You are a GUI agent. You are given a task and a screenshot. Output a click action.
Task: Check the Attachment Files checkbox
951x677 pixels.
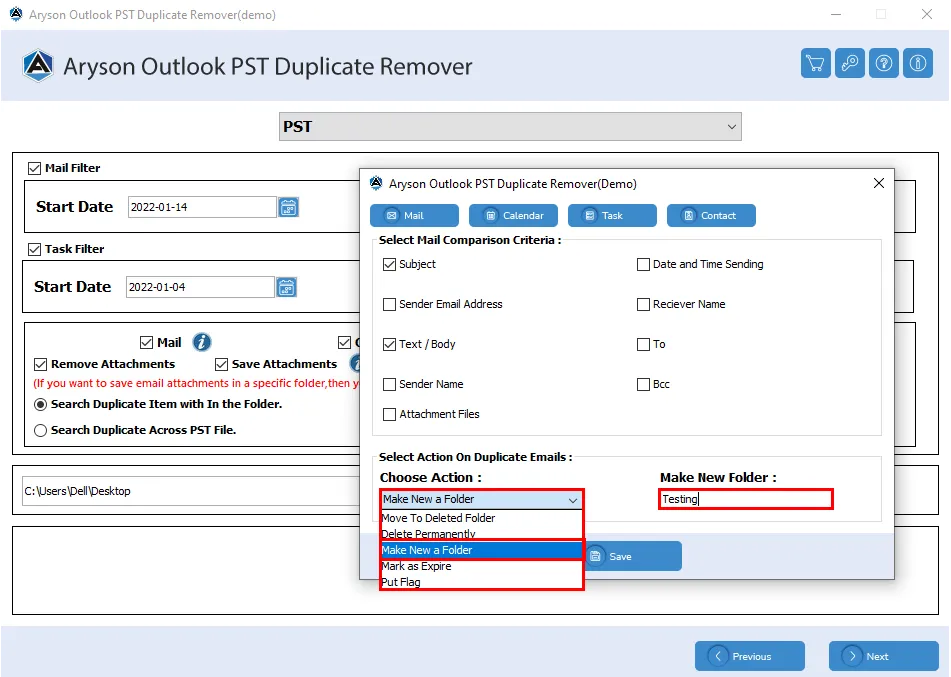pos(389,414)
